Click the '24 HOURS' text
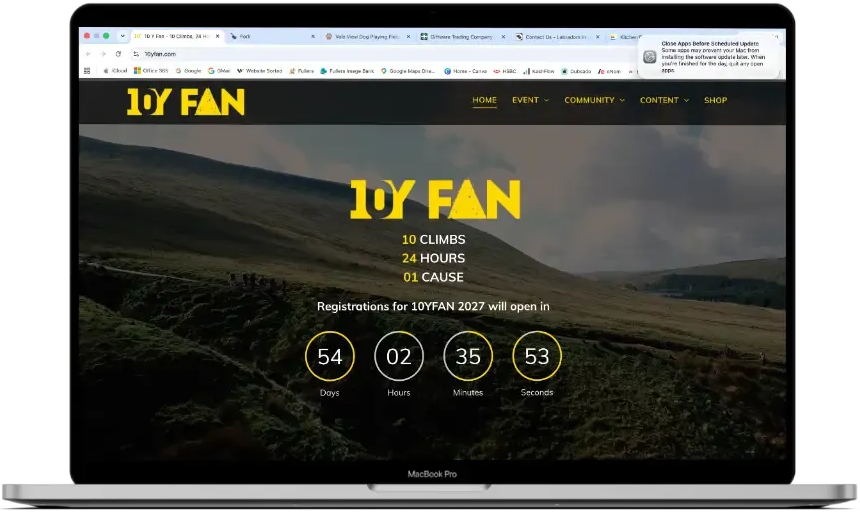 (x=433, y=258)
